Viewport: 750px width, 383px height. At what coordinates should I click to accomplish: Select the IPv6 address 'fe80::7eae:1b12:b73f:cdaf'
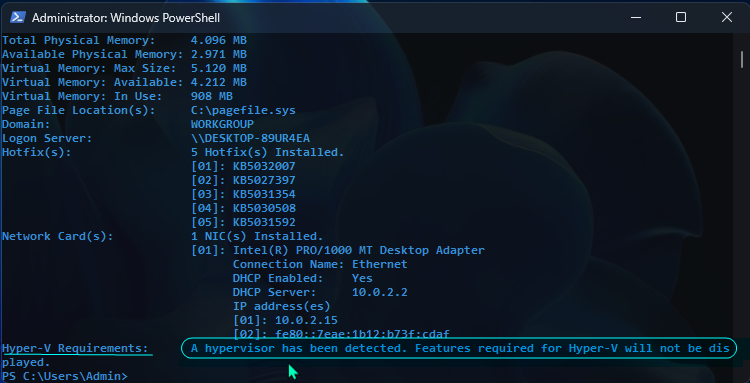tap(362, 334)
